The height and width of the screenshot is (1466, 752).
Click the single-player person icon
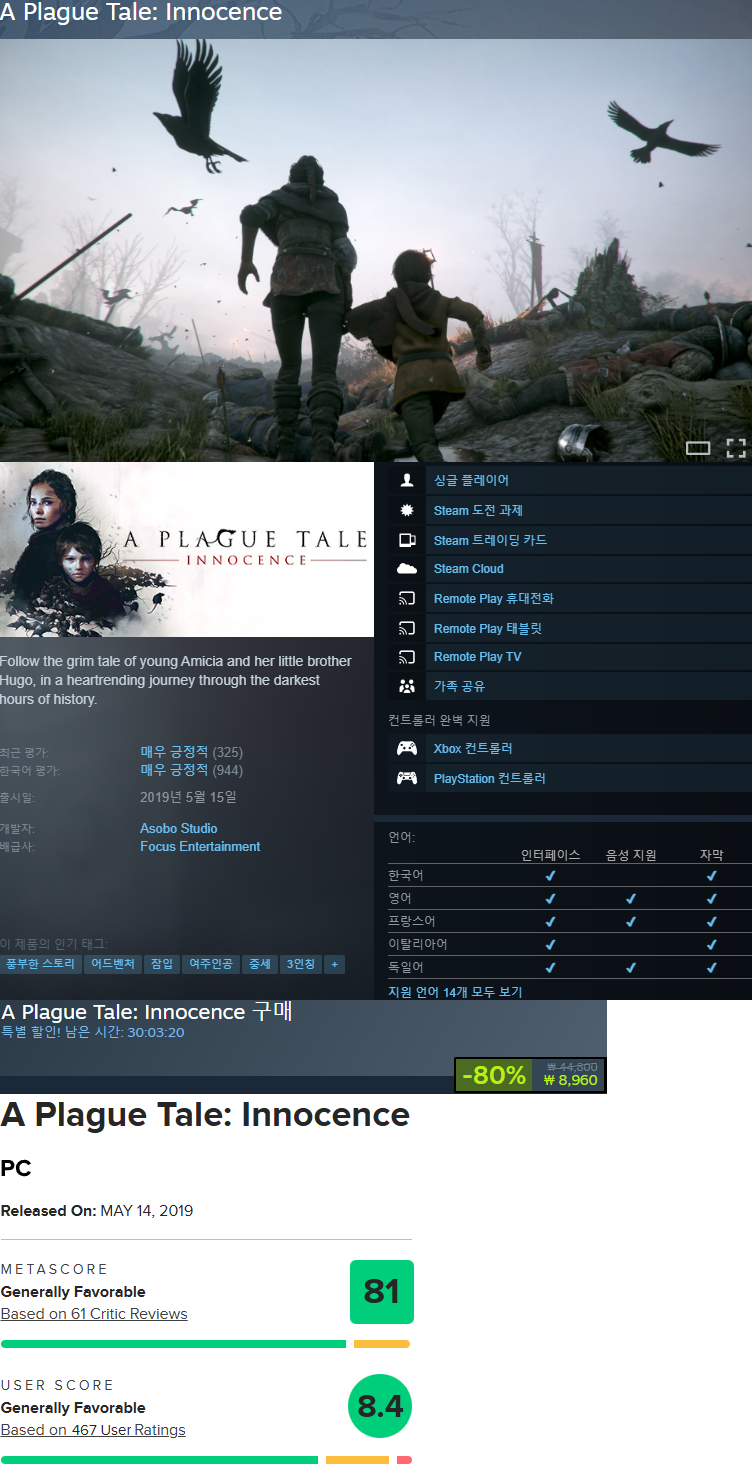click(x=407, y=480)
